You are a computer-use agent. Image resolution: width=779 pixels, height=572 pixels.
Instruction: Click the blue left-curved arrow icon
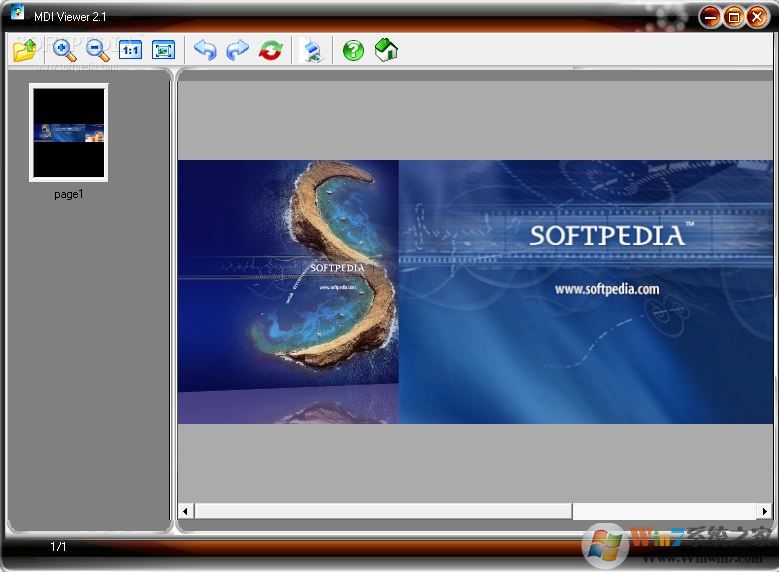click(x=205, y=50)
